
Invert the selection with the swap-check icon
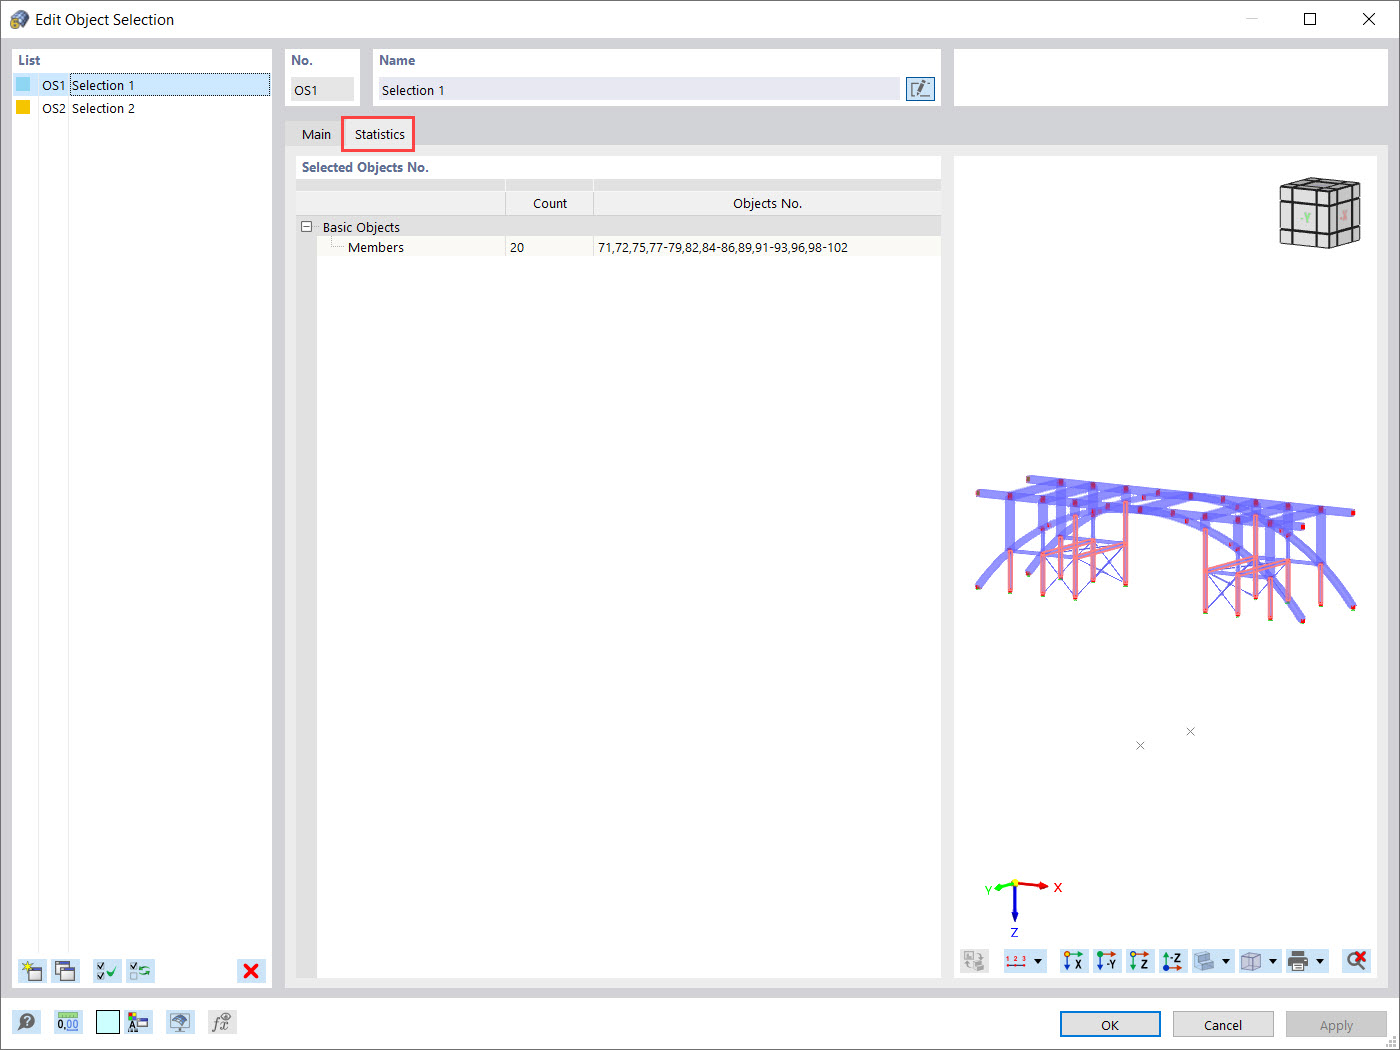click(x=141, y=971)
